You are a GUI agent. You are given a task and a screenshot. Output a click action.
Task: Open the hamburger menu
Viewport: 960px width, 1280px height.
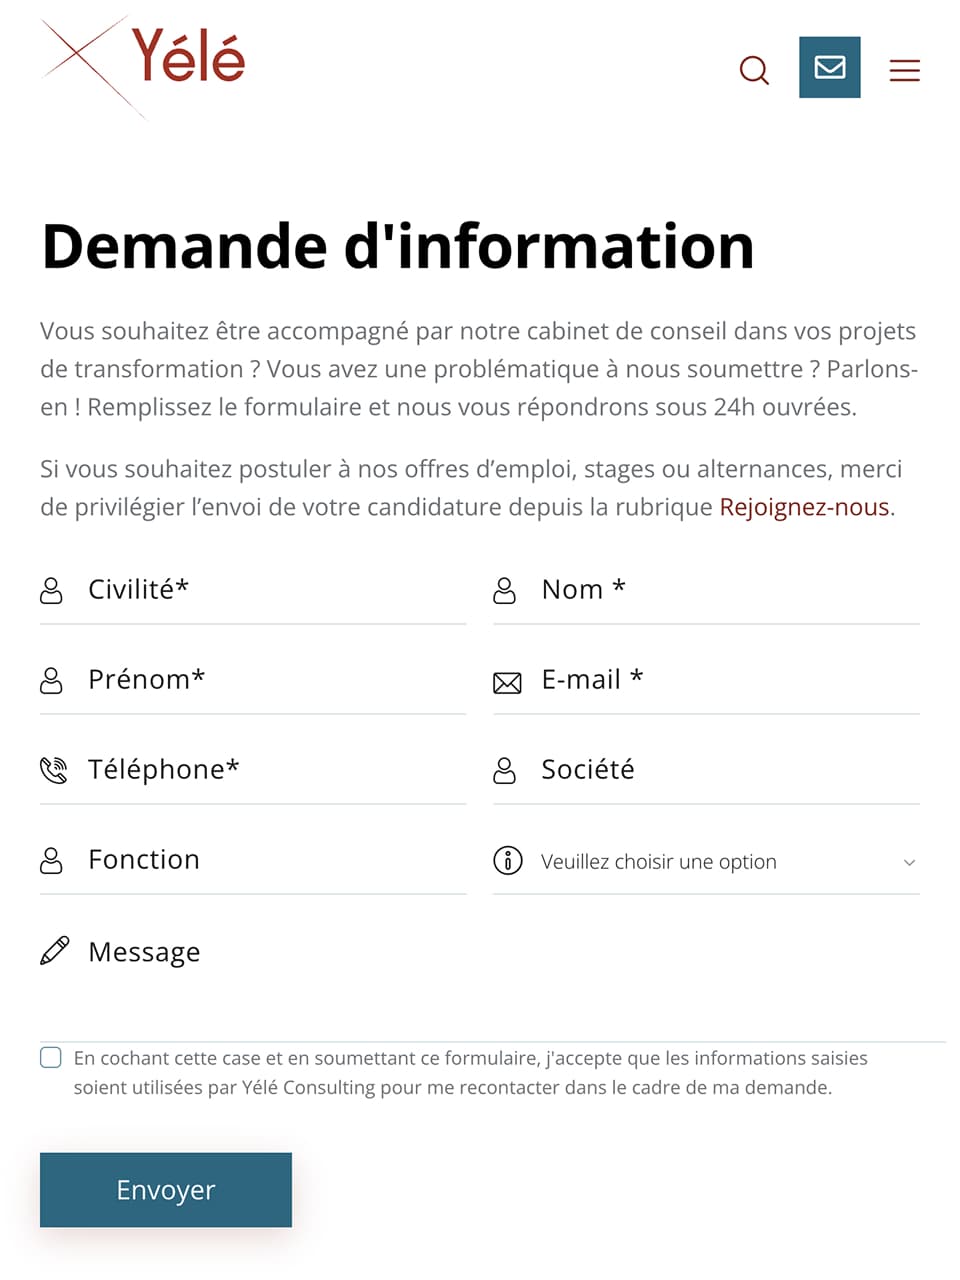point(904,70)
